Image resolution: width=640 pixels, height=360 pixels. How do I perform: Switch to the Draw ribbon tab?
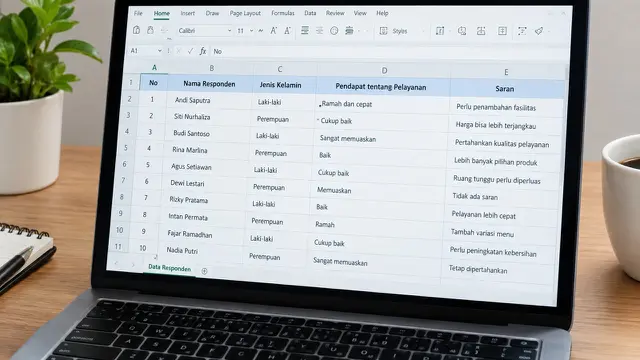pos(212,13)
